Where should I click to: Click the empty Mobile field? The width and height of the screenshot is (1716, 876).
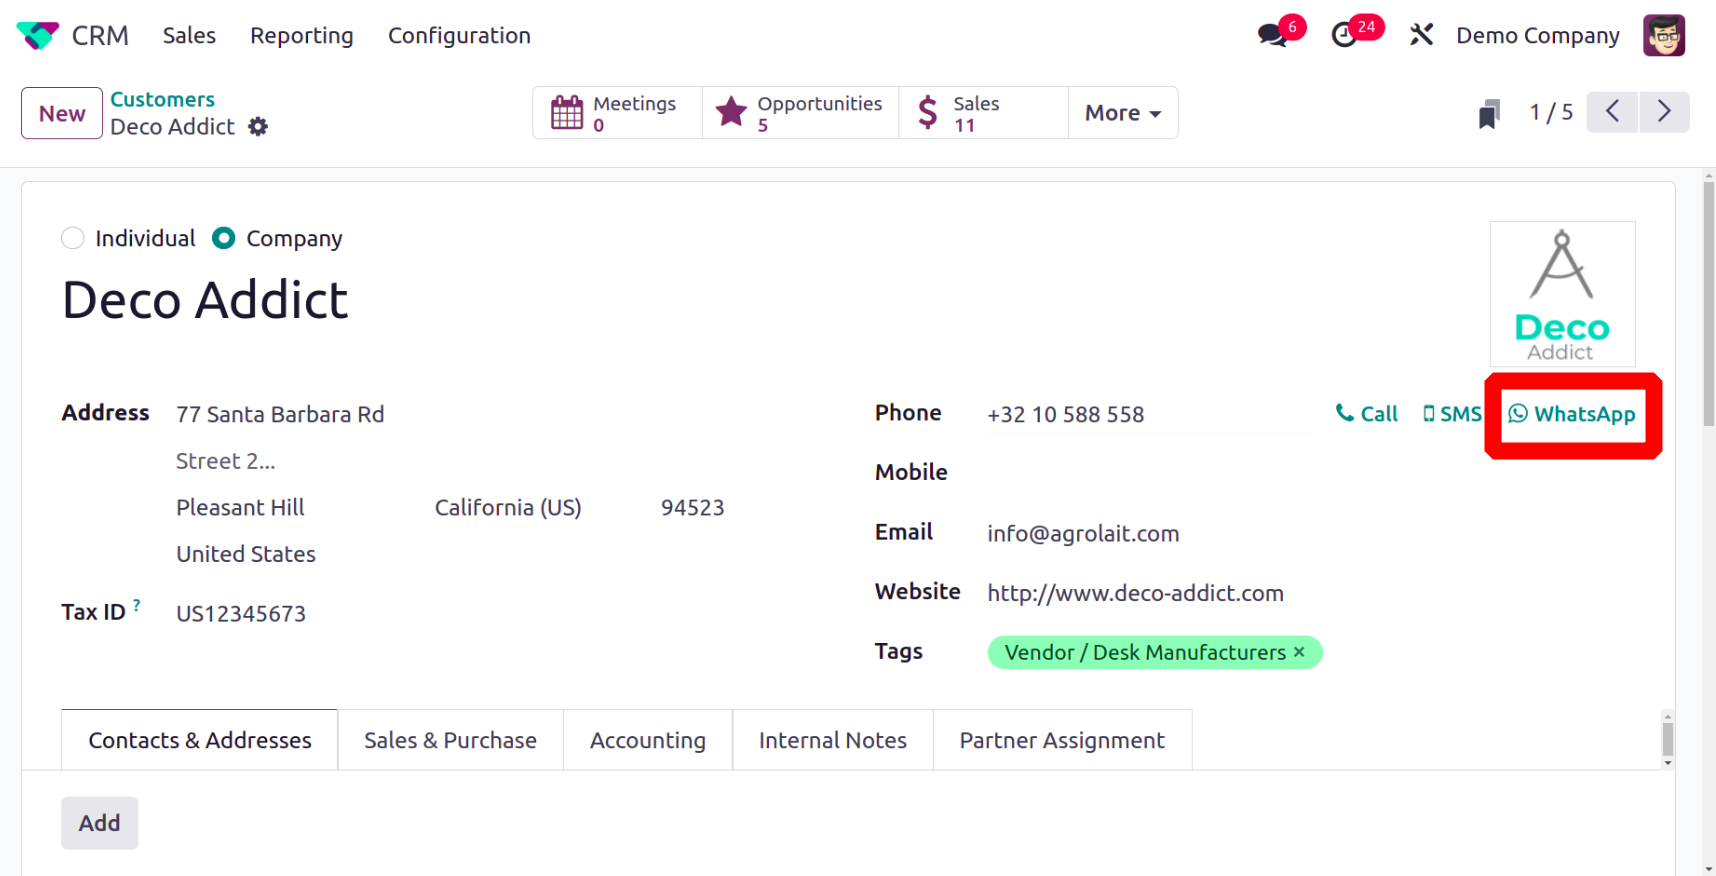tap(1310, 473)
